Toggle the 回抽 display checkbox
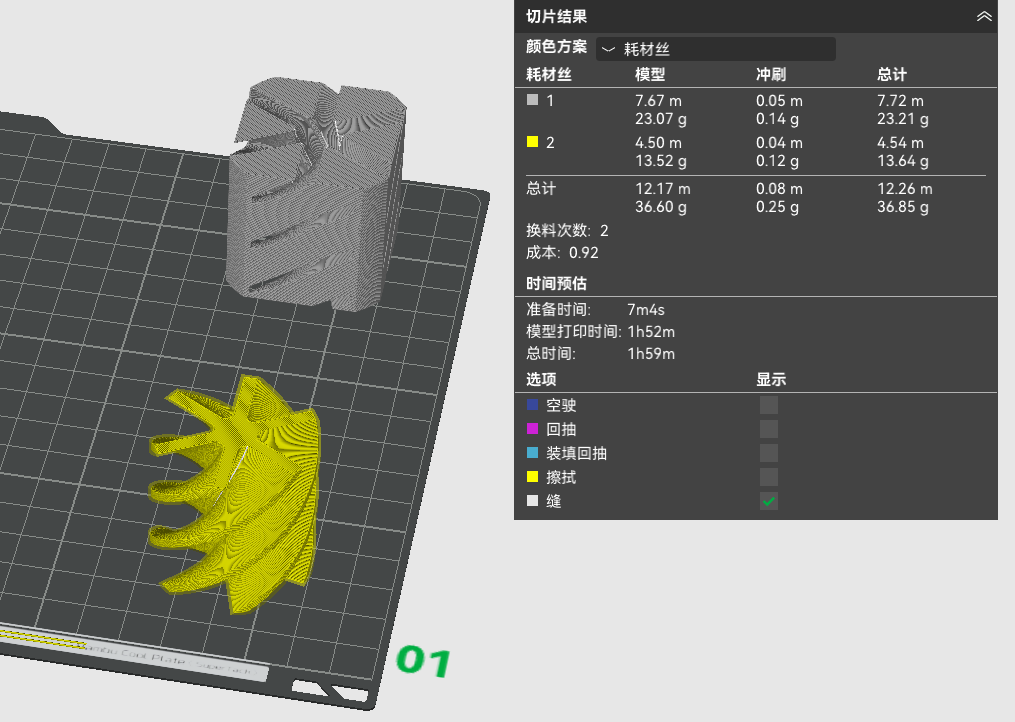 point(768,429)
